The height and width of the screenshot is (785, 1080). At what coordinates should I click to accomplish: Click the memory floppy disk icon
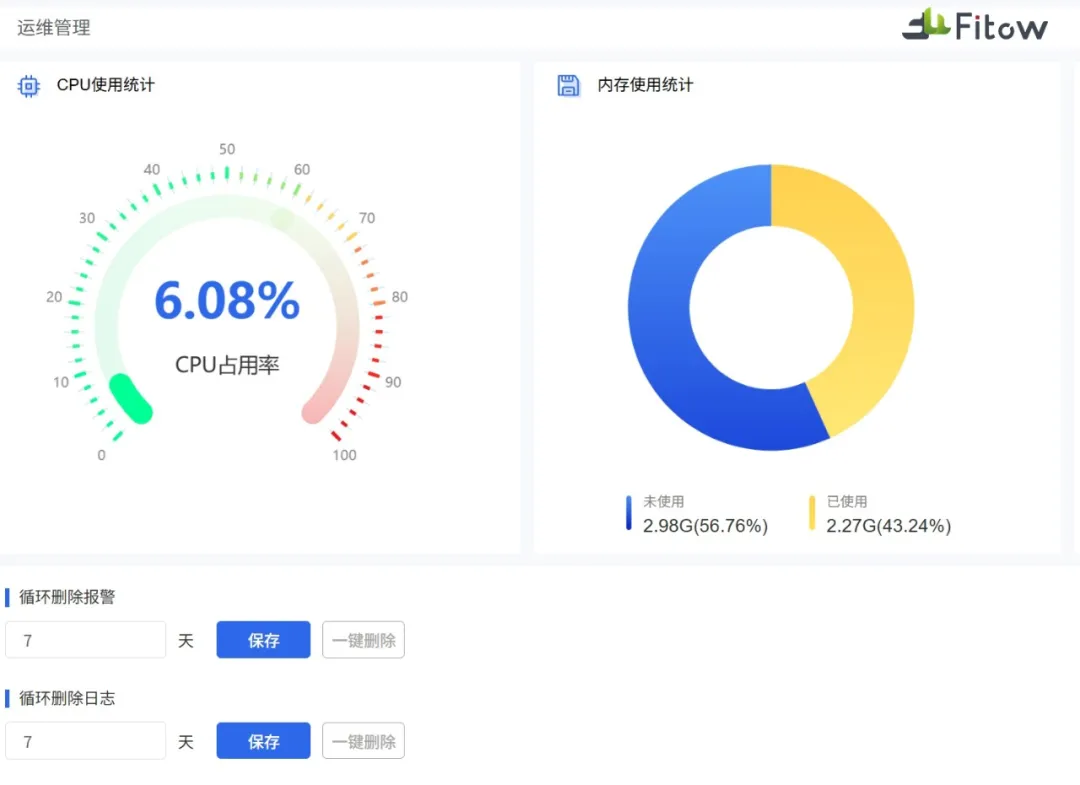pos(568,86)
